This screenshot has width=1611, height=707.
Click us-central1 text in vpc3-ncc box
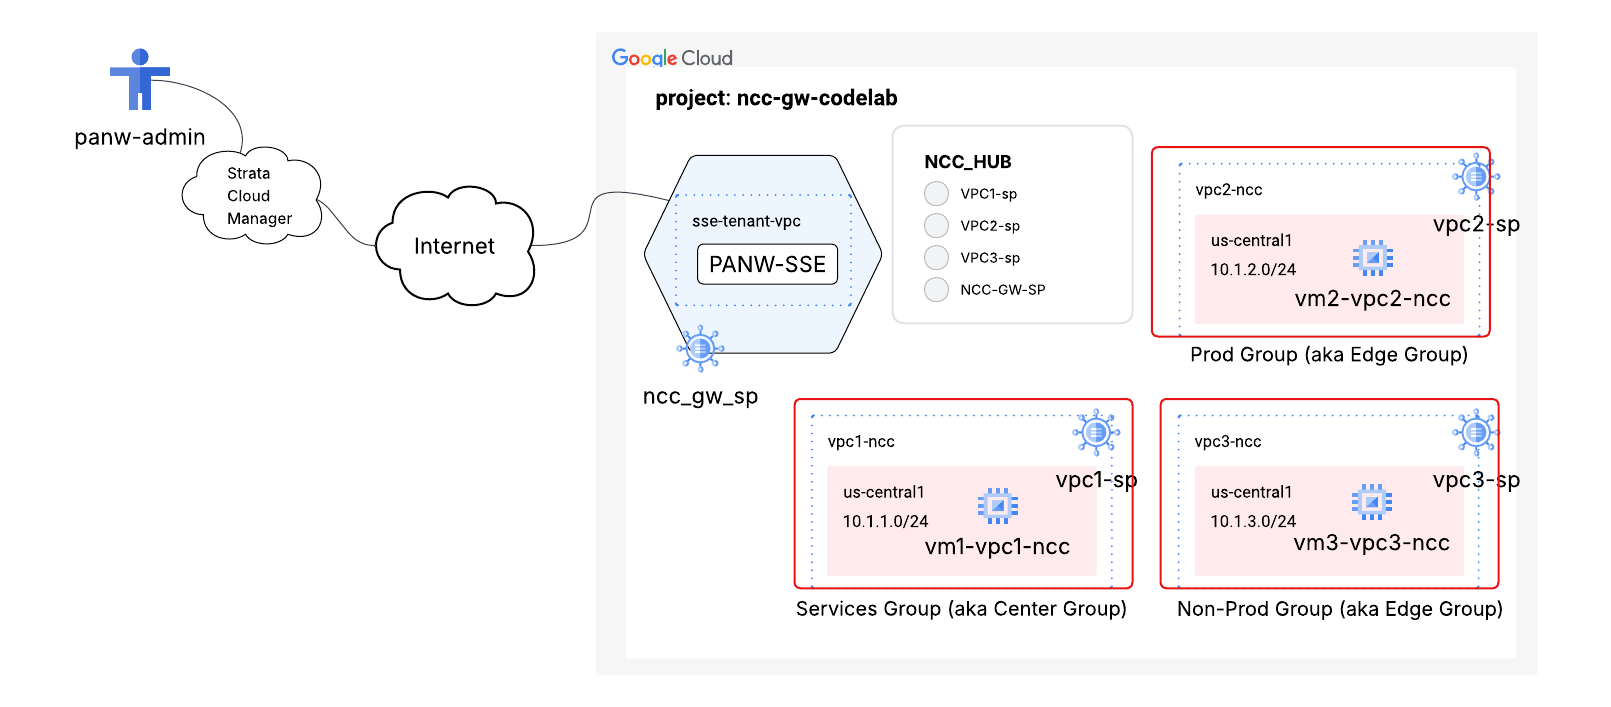pos(1251,493)
